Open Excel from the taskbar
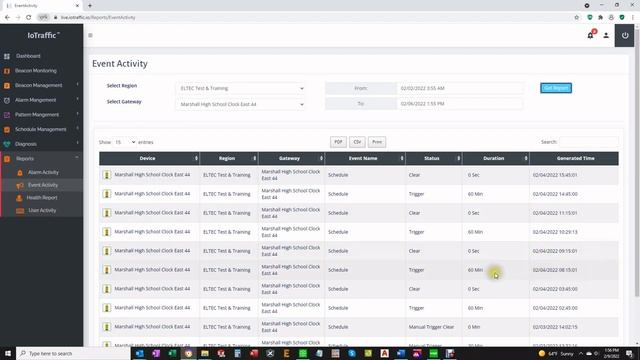Image resolution: width=640 pixels, height=360 pixels. [x=172, y=353]
